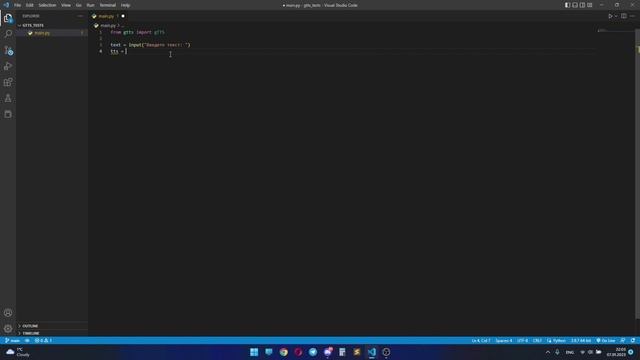The image size is (640, 360).
Task: Open the Help menu
Action: click(x=125, y=5)
